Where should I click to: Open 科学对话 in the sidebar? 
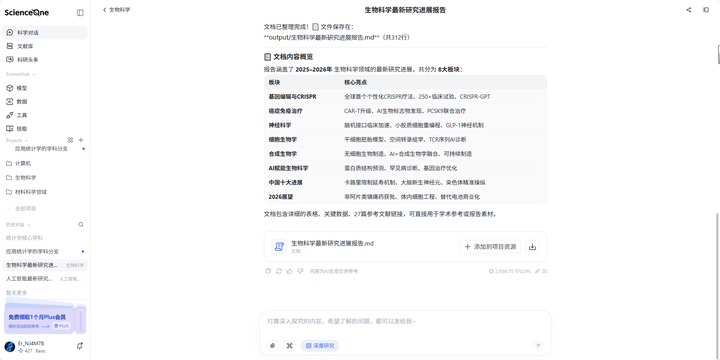click(45, 33)
